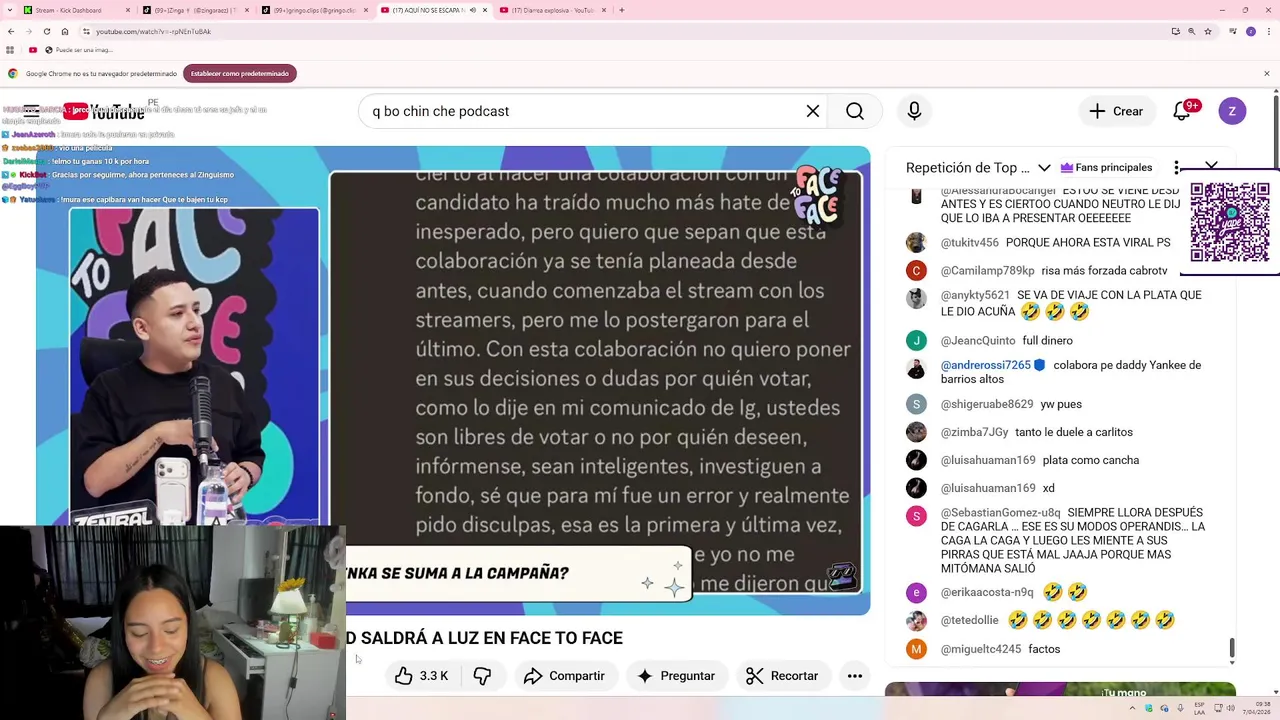Expand the chat replay mode dropdown chevron

tap(1044, 167)
